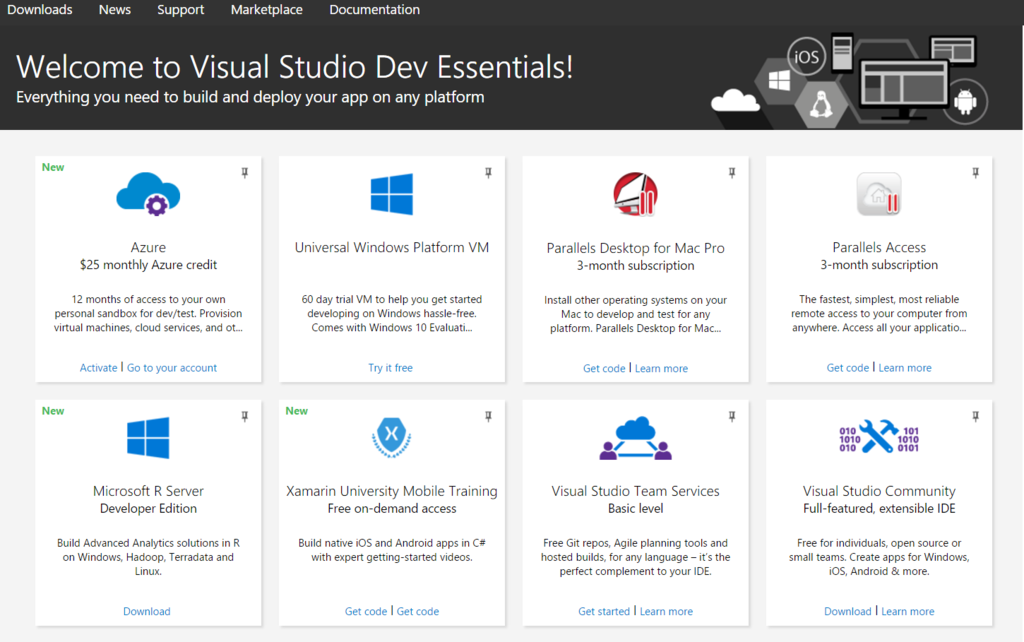The width and height of the screenshot is (1024, 642).
Task: Click the iOS circle in the banner
Action: (x=806, y=57)
